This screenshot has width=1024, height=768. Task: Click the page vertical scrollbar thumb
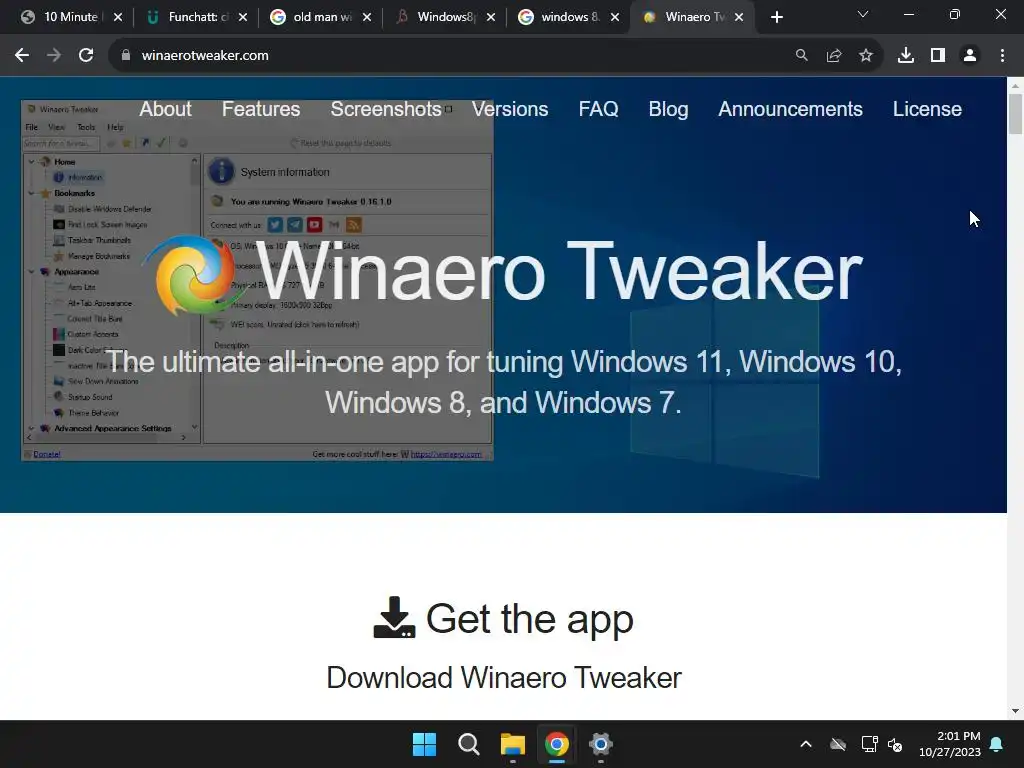tap(1015, 114)
